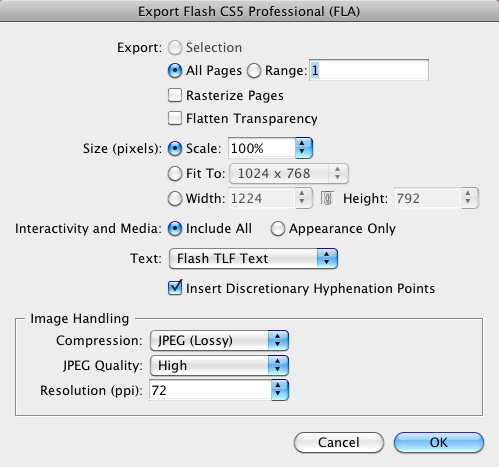Select the Fit To radio button
The width and height of the screenshot is (499, 467).
point(175,174)
